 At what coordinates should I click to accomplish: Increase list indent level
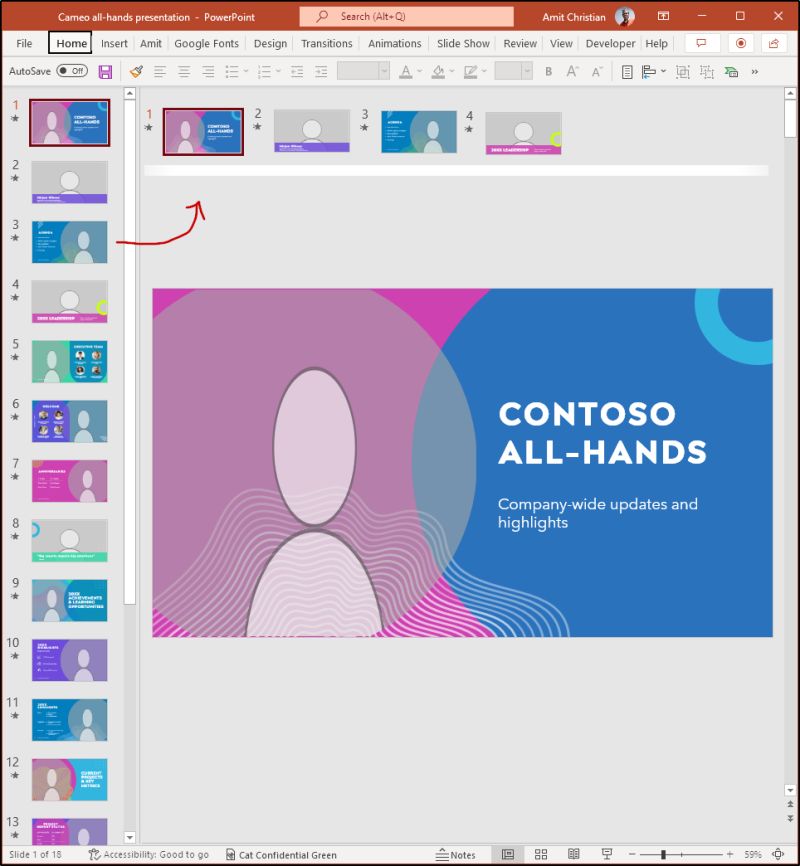pos(321,71)
